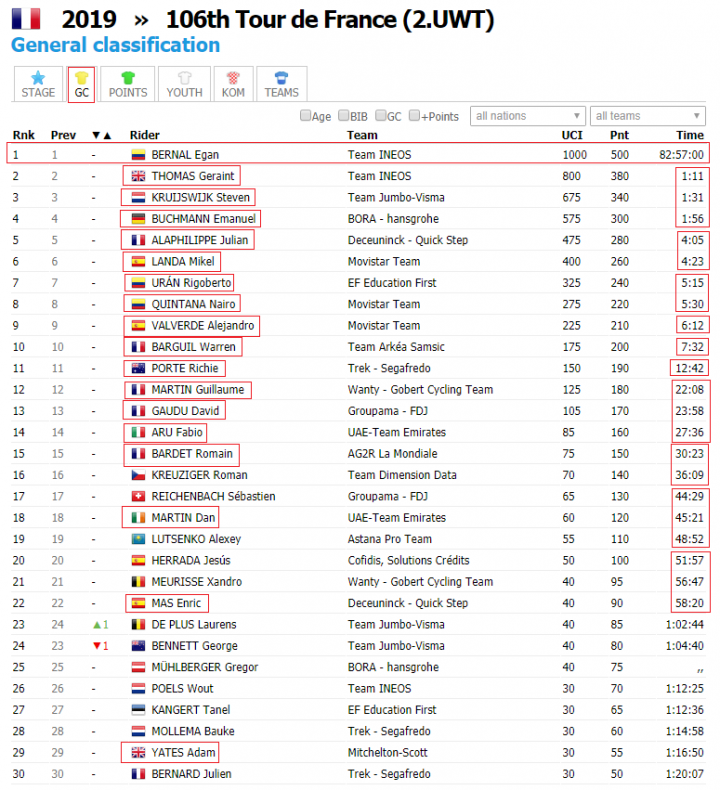Click the British flag beside YATES Adam
Screen dimensions: 720x790
point(138,753)
